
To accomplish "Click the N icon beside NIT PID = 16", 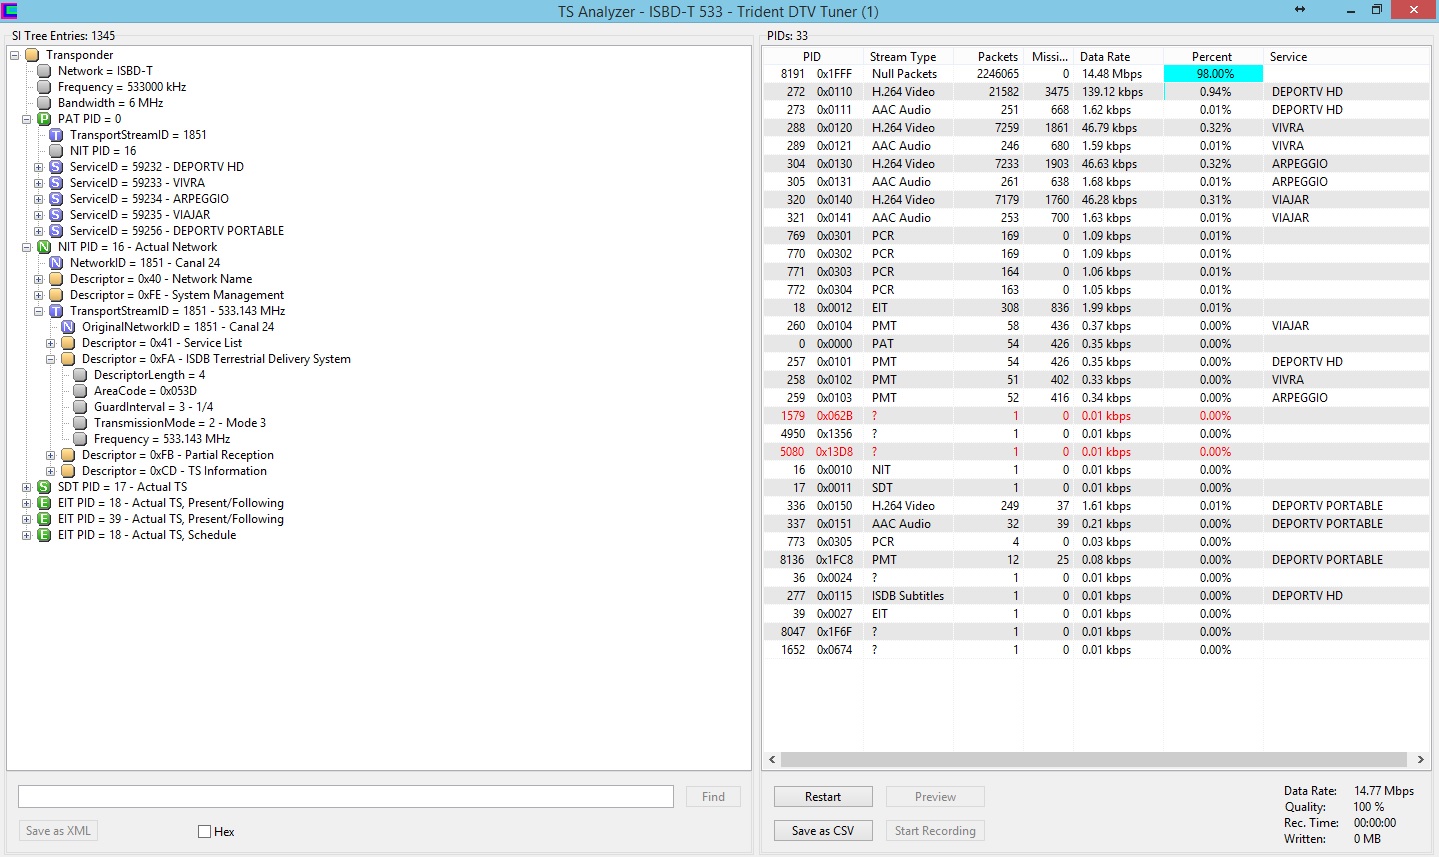I will click(x=44, y=247).
